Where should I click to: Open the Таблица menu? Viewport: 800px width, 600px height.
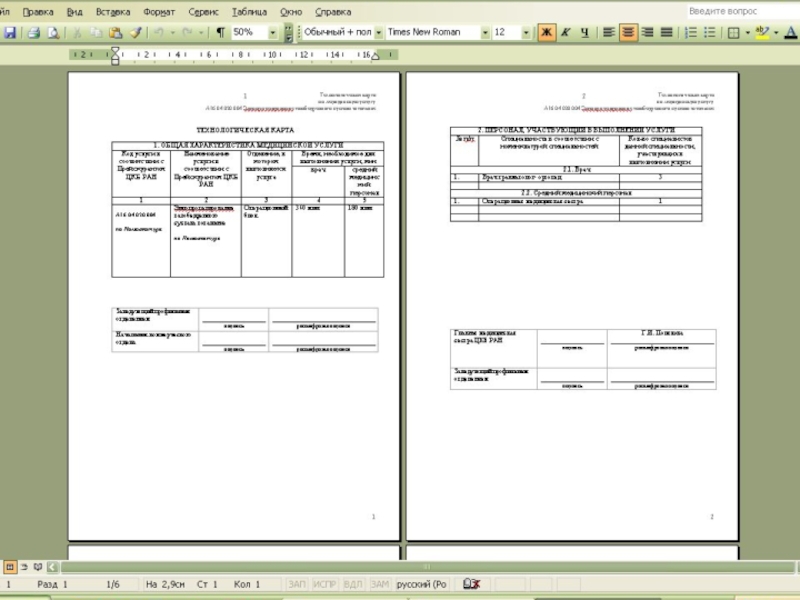(x=249, y=12)
